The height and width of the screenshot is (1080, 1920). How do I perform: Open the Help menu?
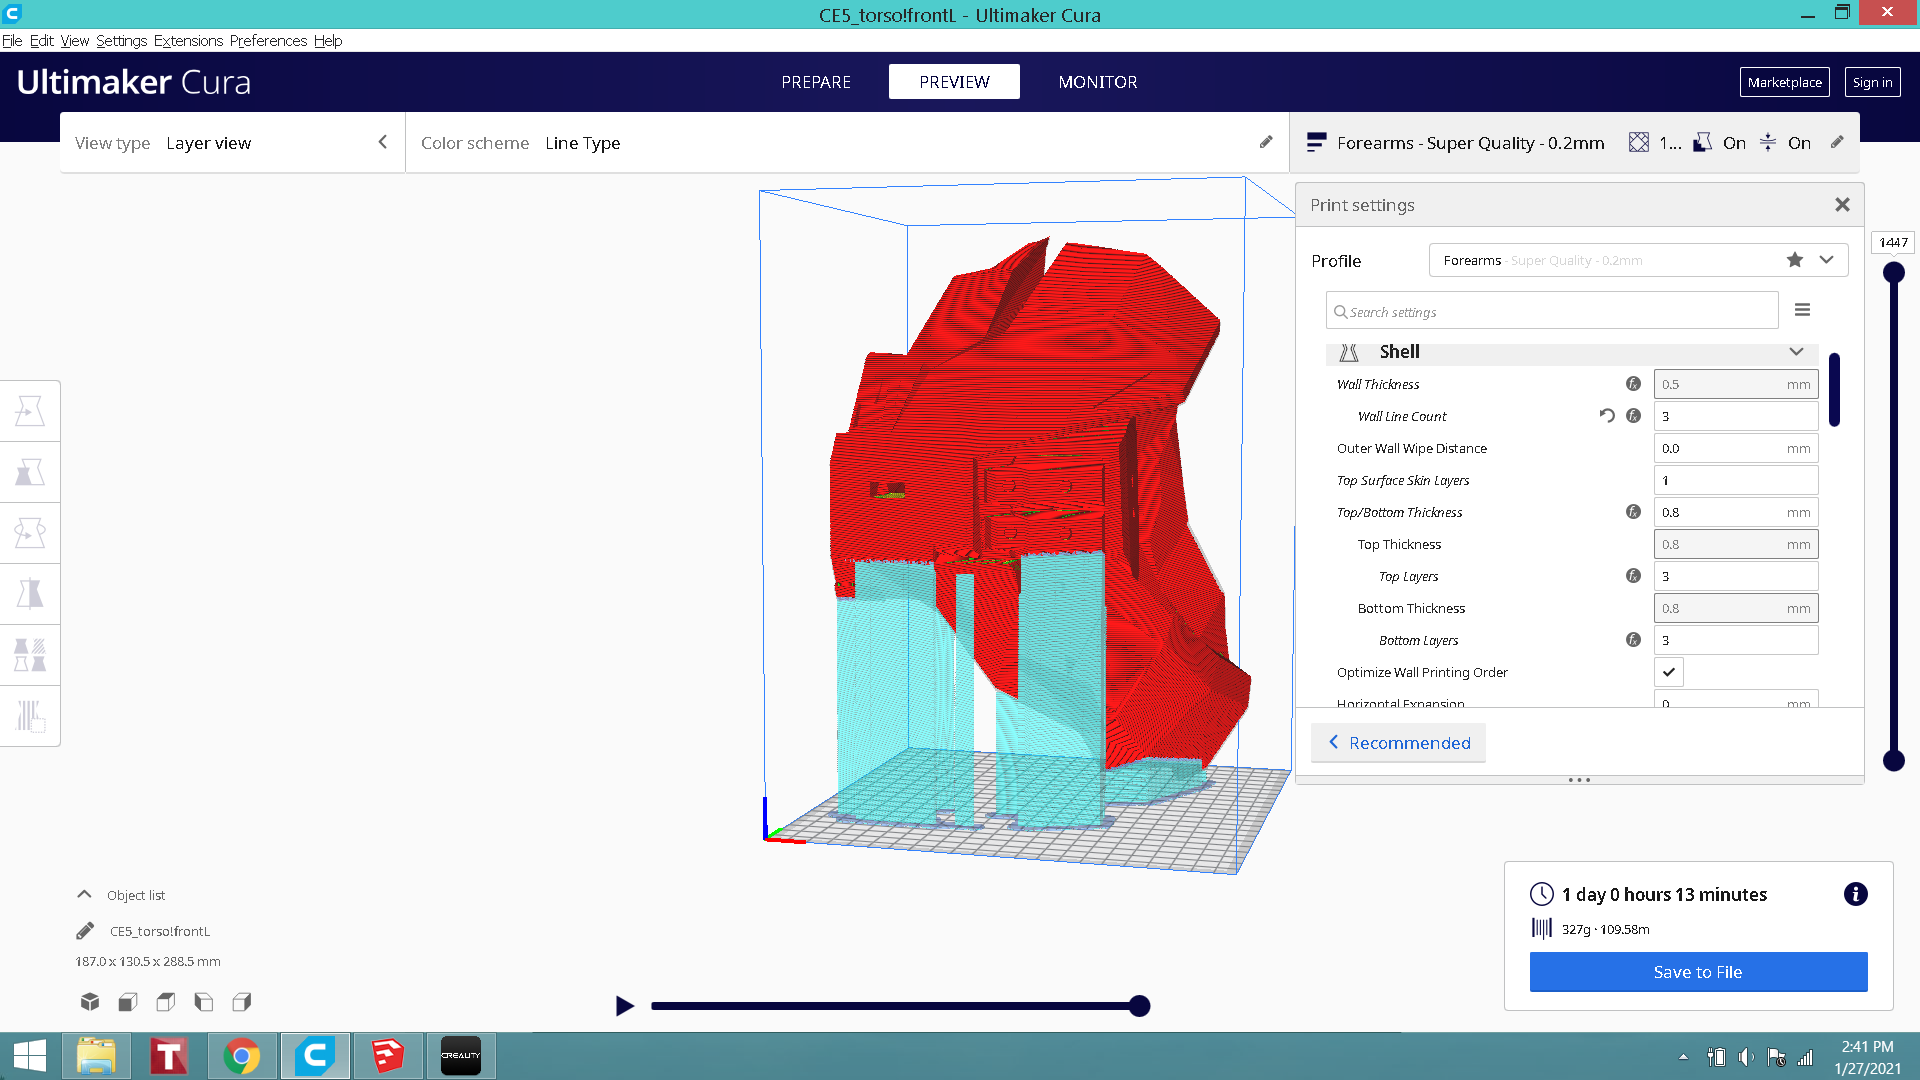point(328,40)
